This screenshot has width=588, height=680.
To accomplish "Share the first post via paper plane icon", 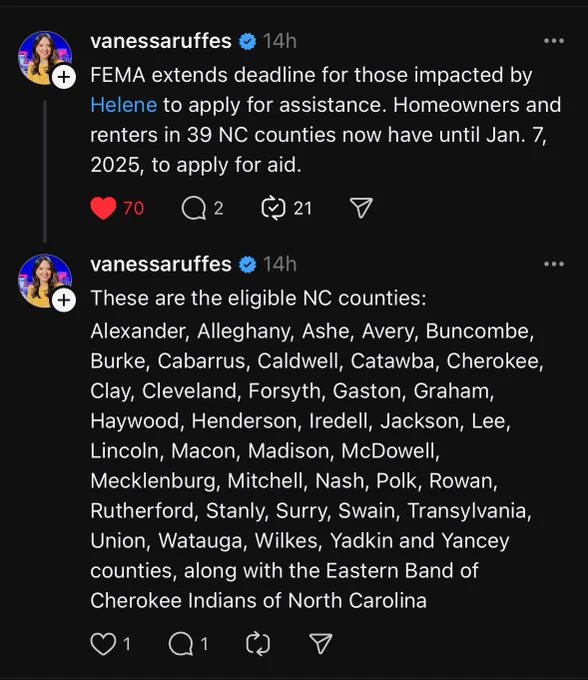I will click(x=361, y=208).
